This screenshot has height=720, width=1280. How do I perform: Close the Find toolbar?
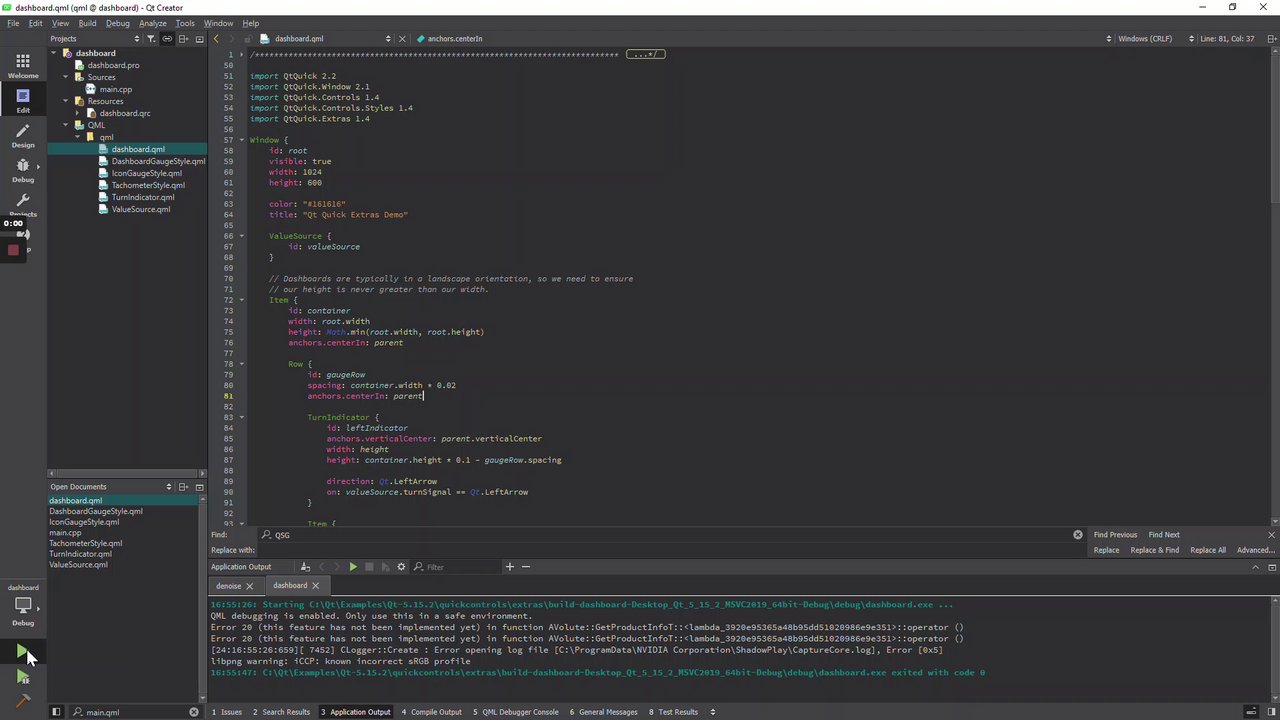(x=1271, y=535)
